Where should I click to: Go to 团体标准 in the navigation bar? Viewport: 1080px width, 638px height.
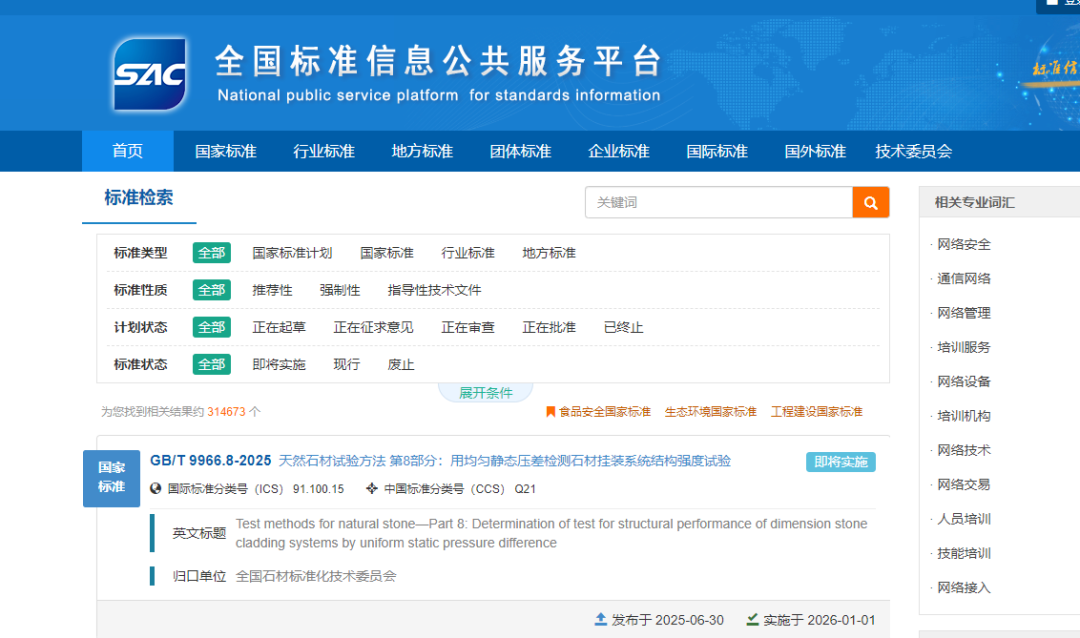[521, 151]
